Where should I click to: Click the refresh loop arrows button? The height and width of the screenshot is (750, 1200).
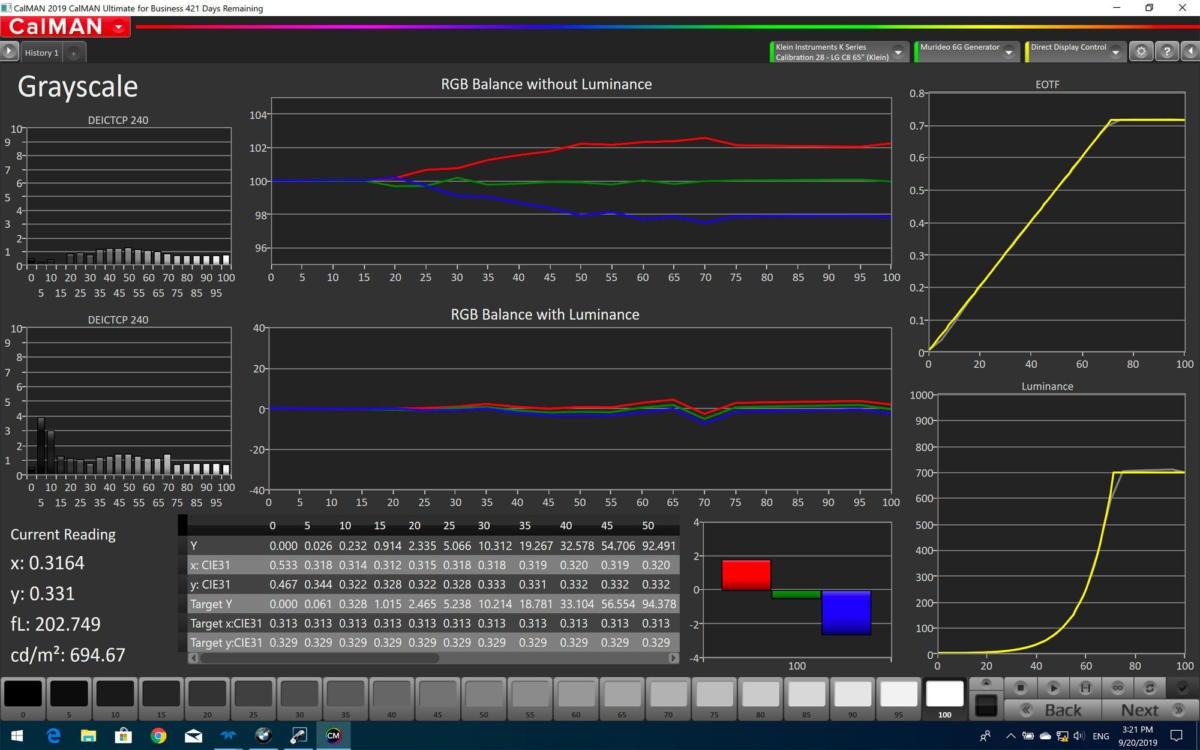tap(1149, 688)
